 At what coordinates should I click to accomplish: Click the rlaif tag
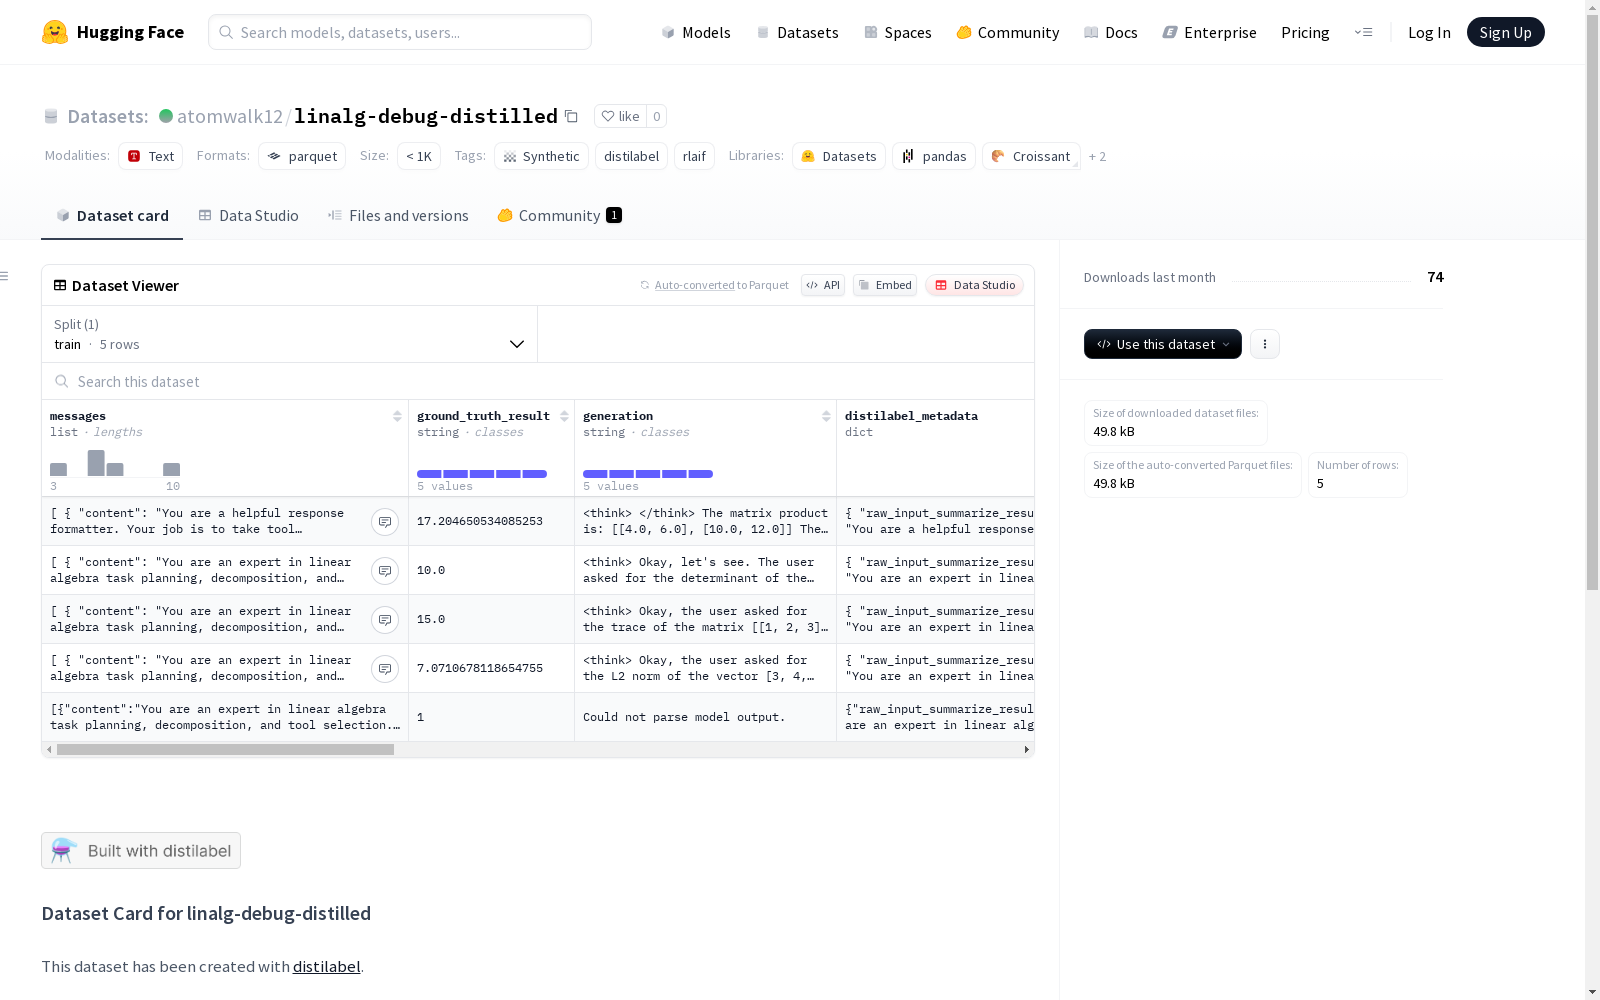(694, 156)
